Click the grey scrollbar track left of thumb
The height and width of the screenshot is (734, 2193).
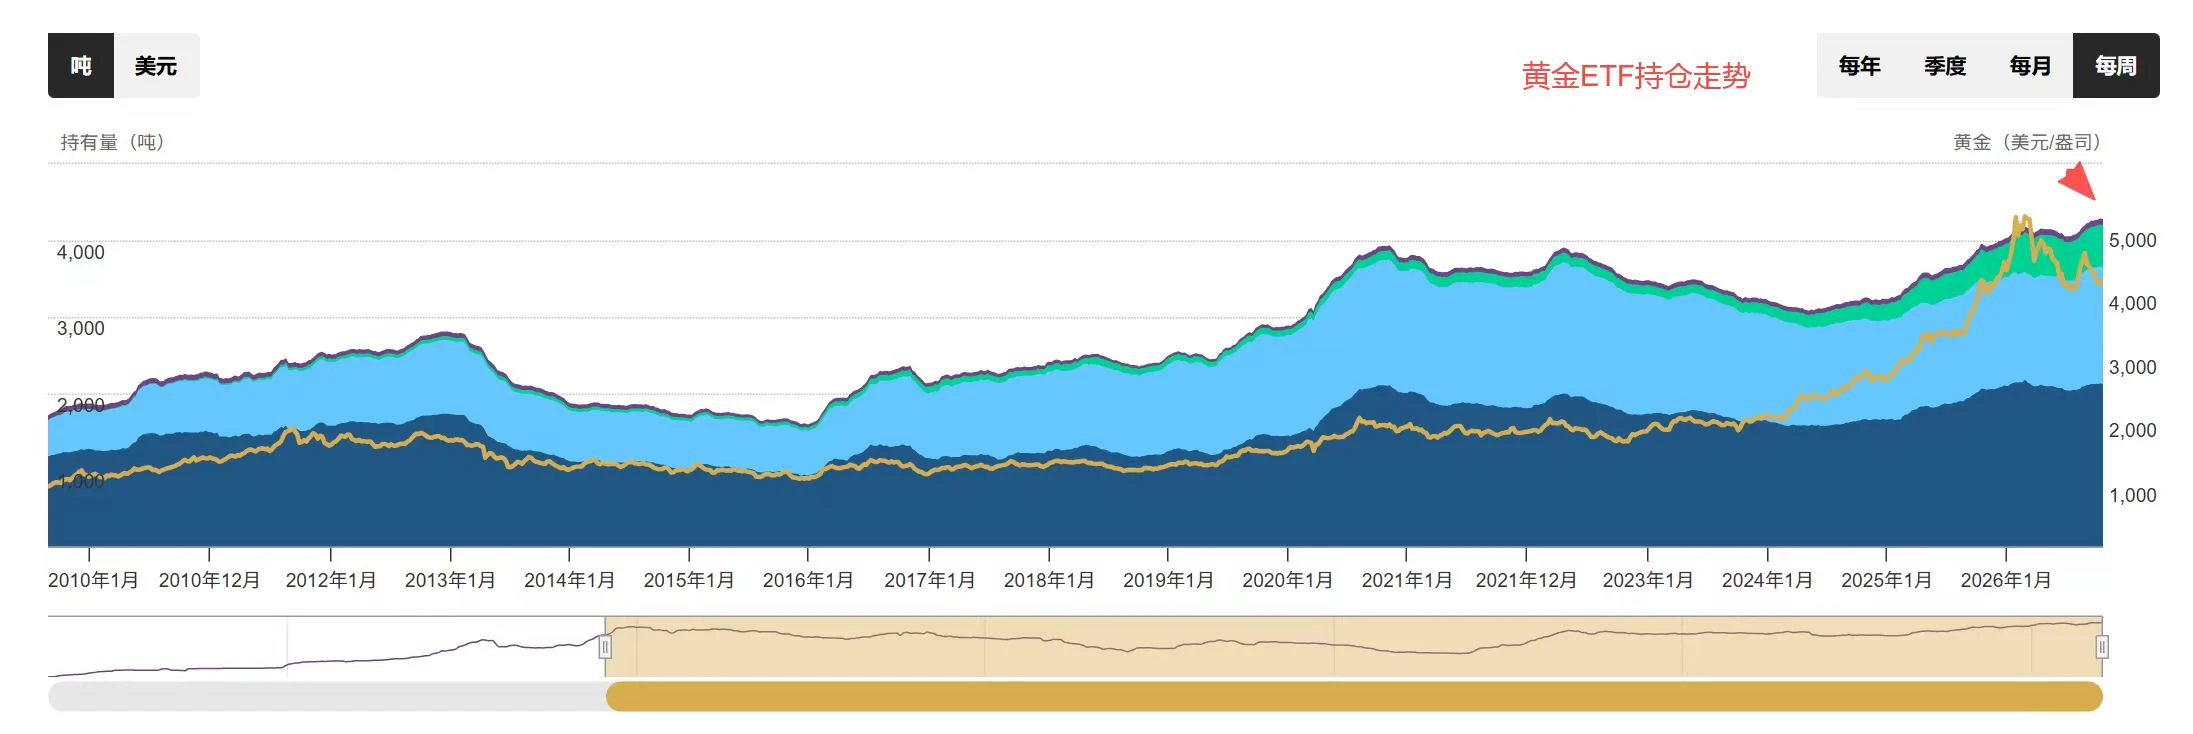point(327,696)
